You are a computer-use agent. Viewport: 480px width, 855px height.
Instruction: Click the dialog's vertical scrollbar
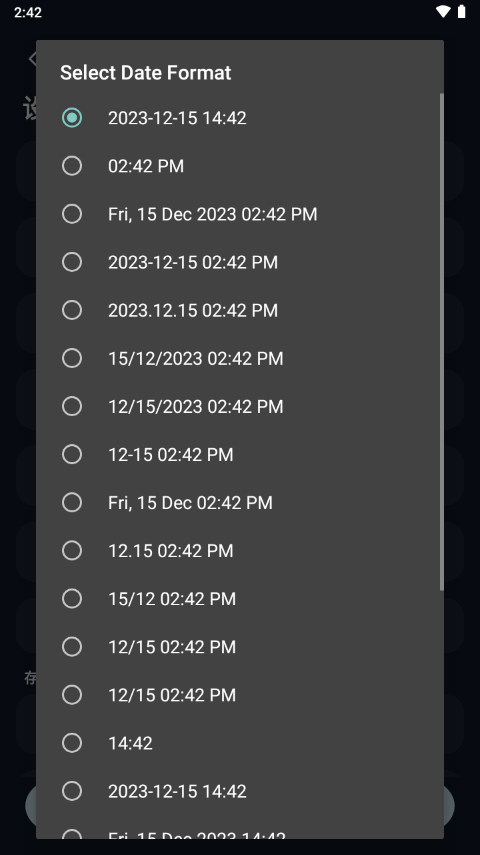click(441, 341)
